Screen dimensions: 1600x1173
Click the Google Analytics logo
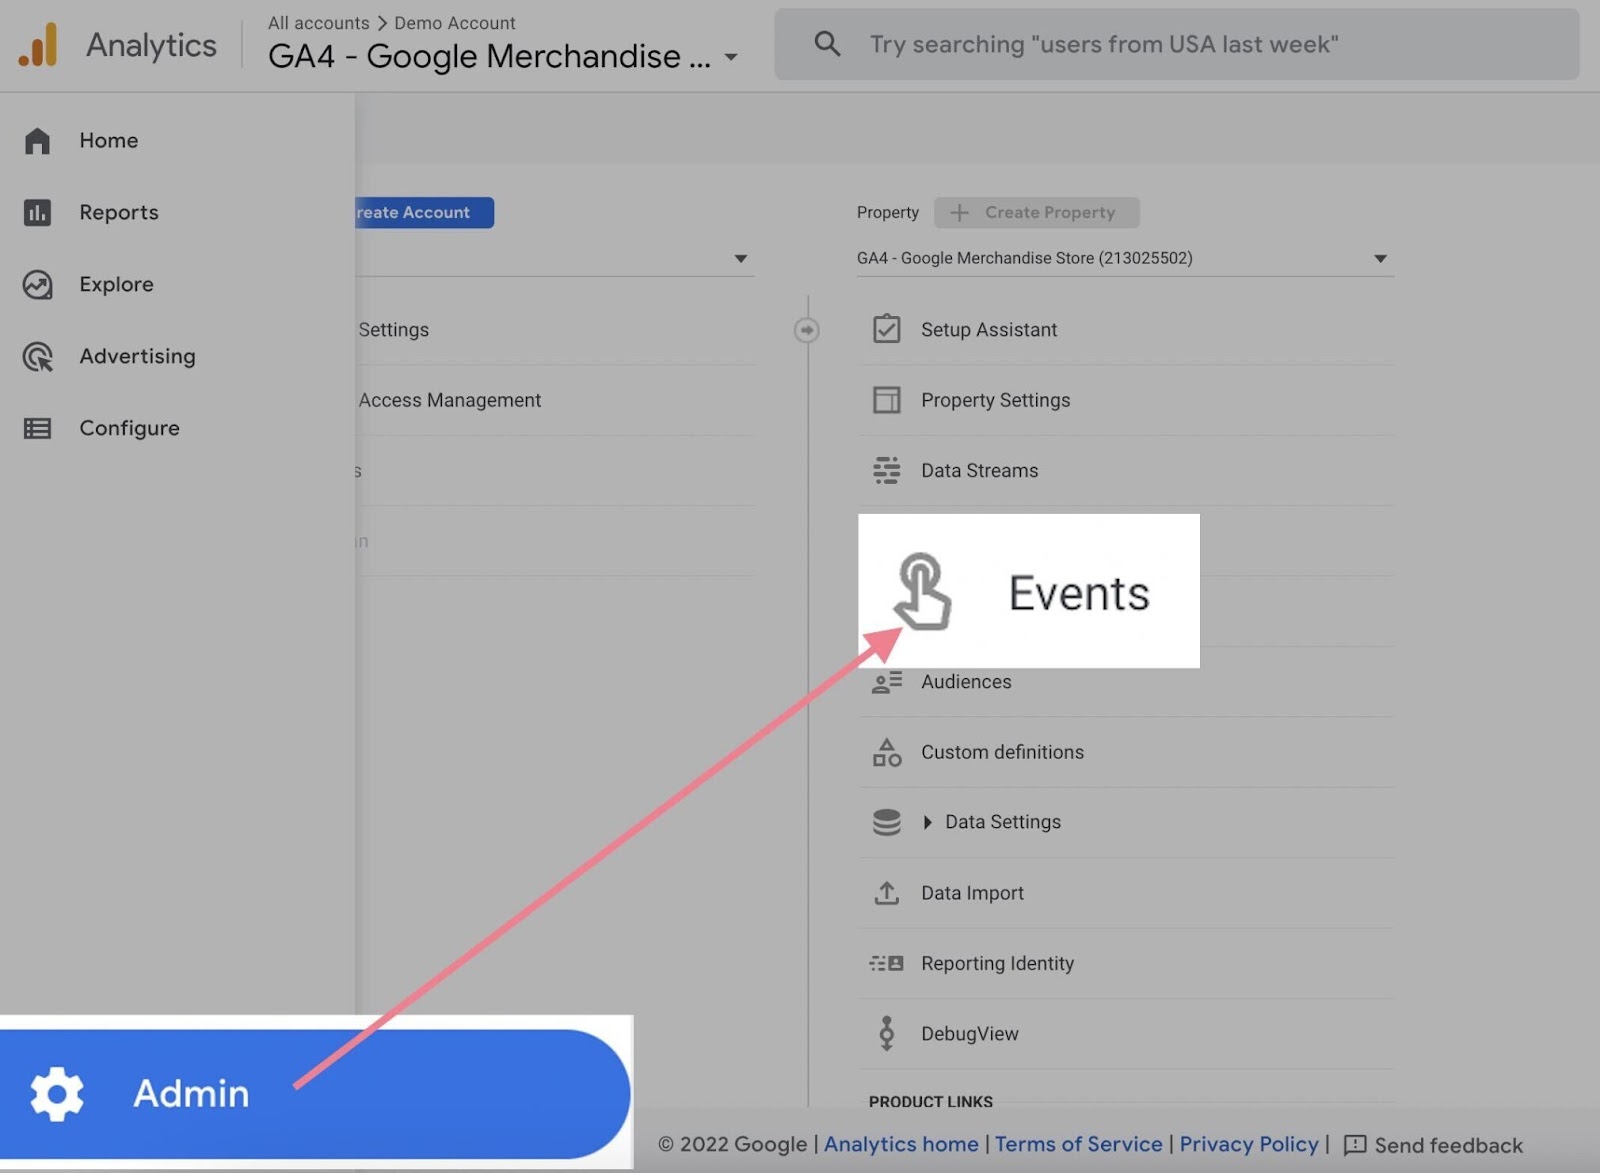pyautogui.click(x=39, y=44)
